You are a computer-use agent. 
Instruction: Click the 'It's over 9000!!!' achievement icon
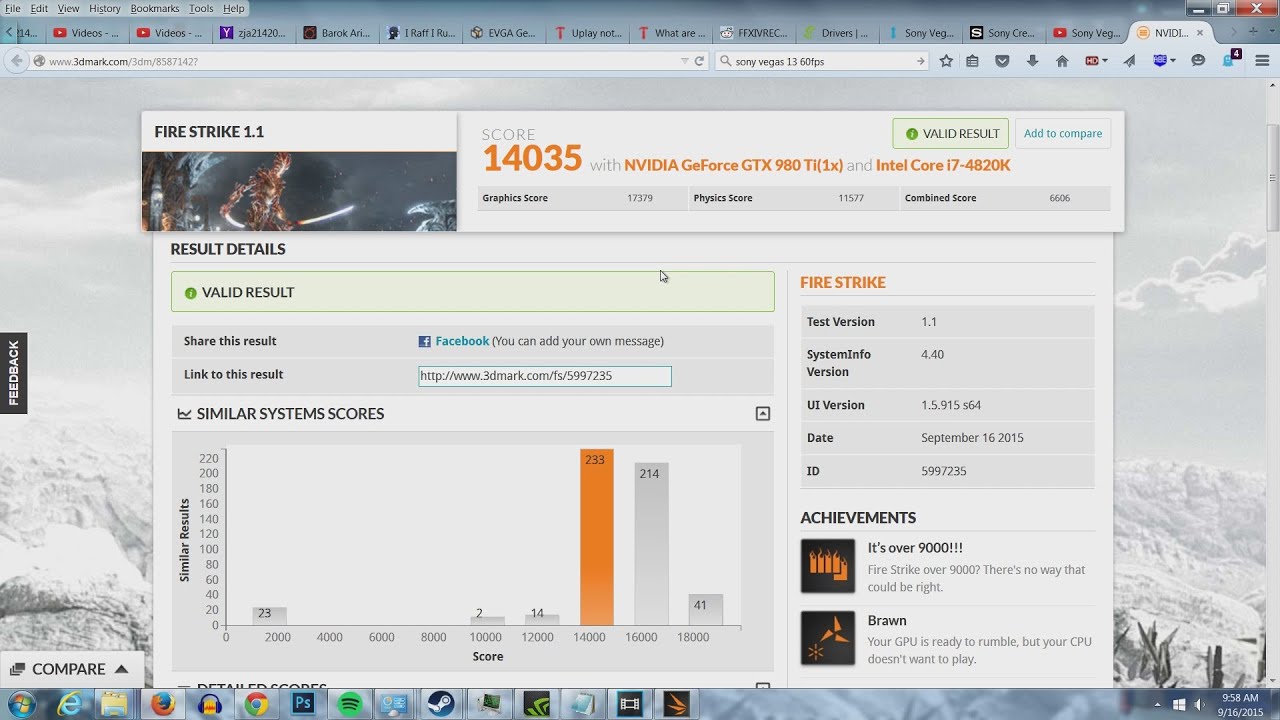(828, 566)
